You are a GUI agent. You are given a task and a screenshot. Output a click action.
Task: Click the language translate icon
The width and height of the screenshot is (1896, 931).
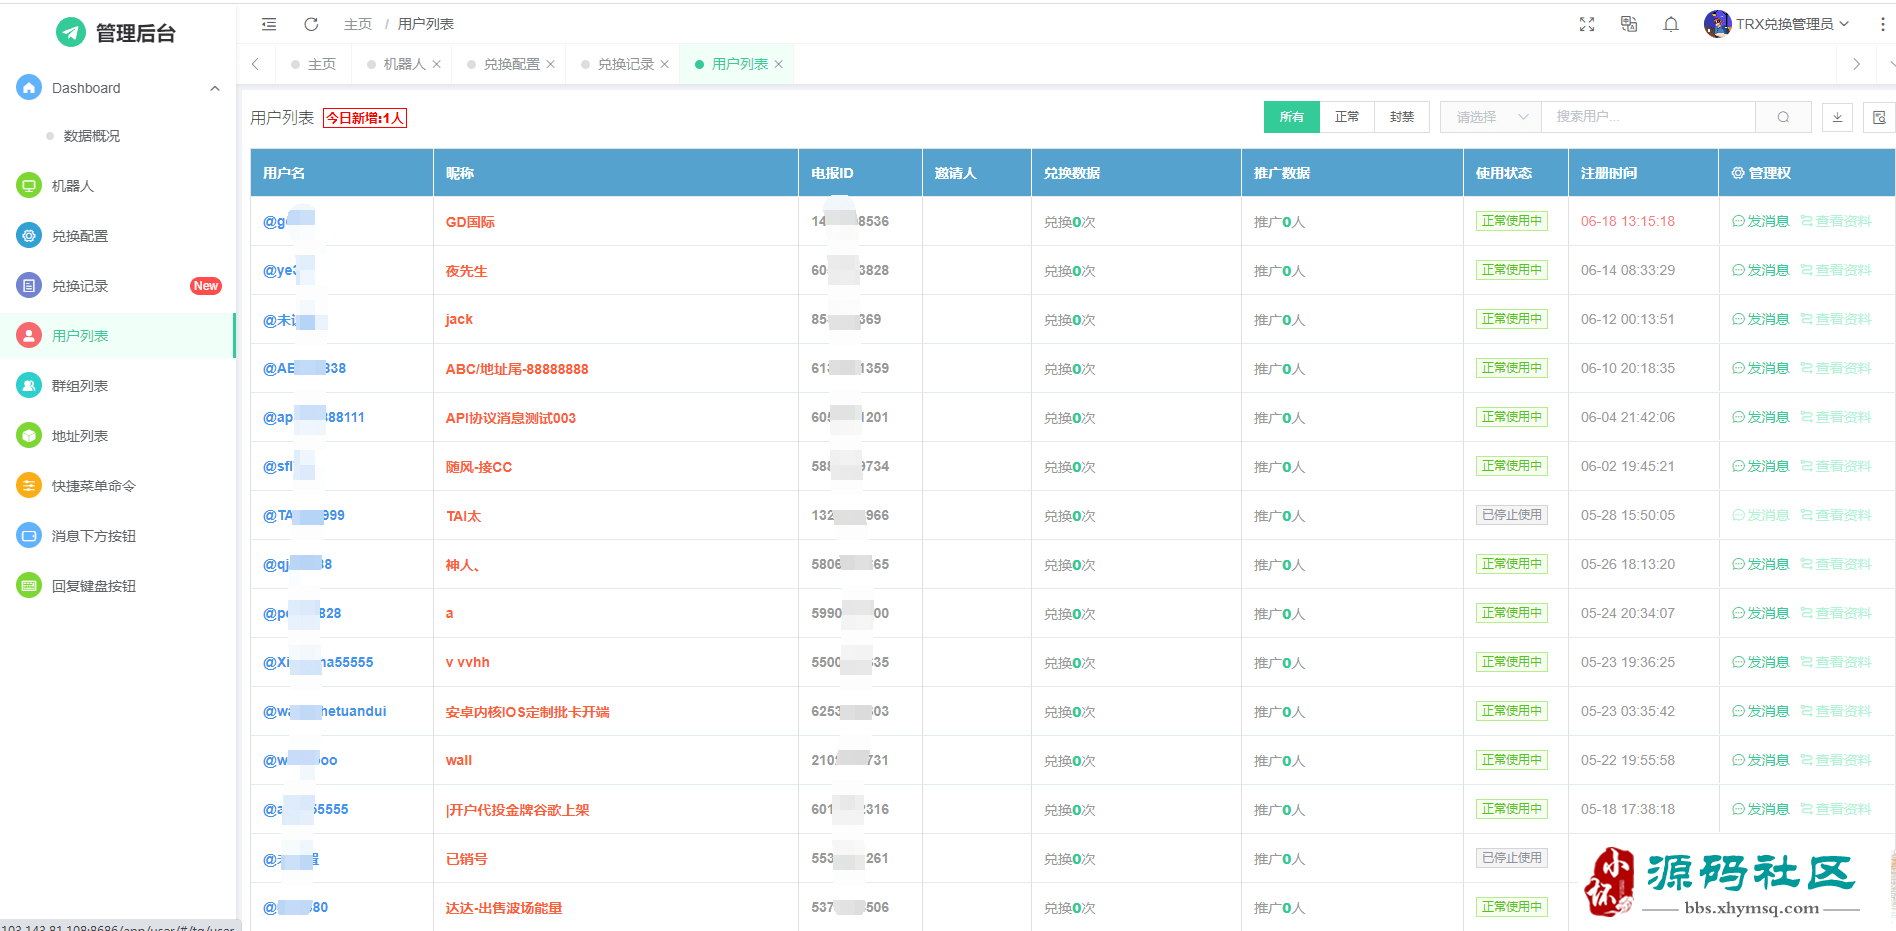pyautogui.click(x=1628, y=24)
